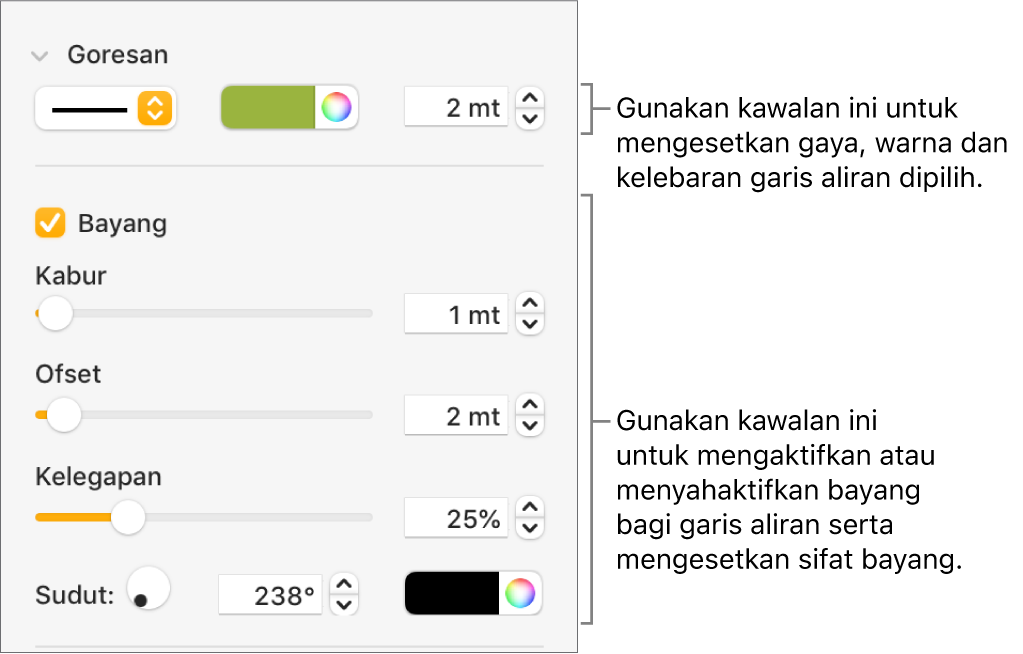Click the Sudut field showing 238°
The image size is (1023, 654).
coord(271,595)
